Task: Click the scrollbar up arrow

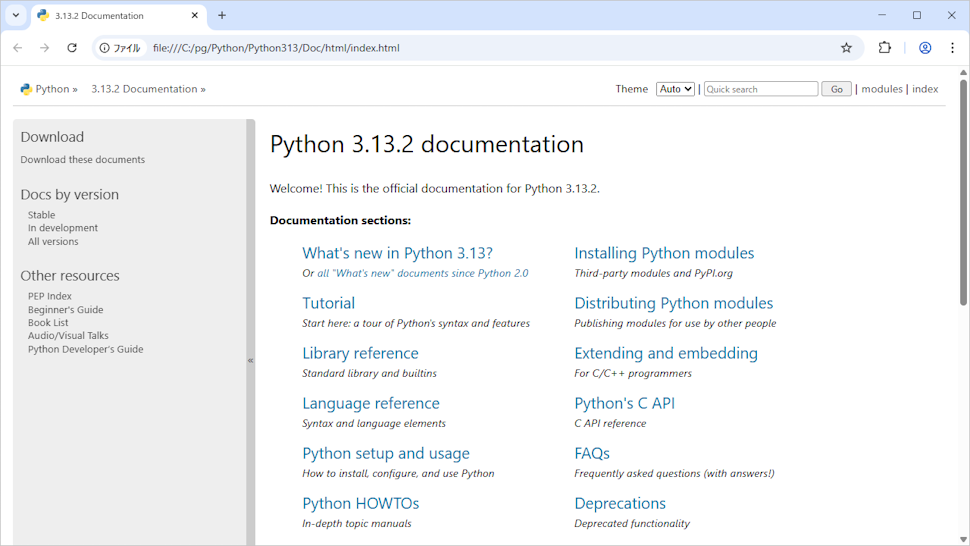Action: 963,72
